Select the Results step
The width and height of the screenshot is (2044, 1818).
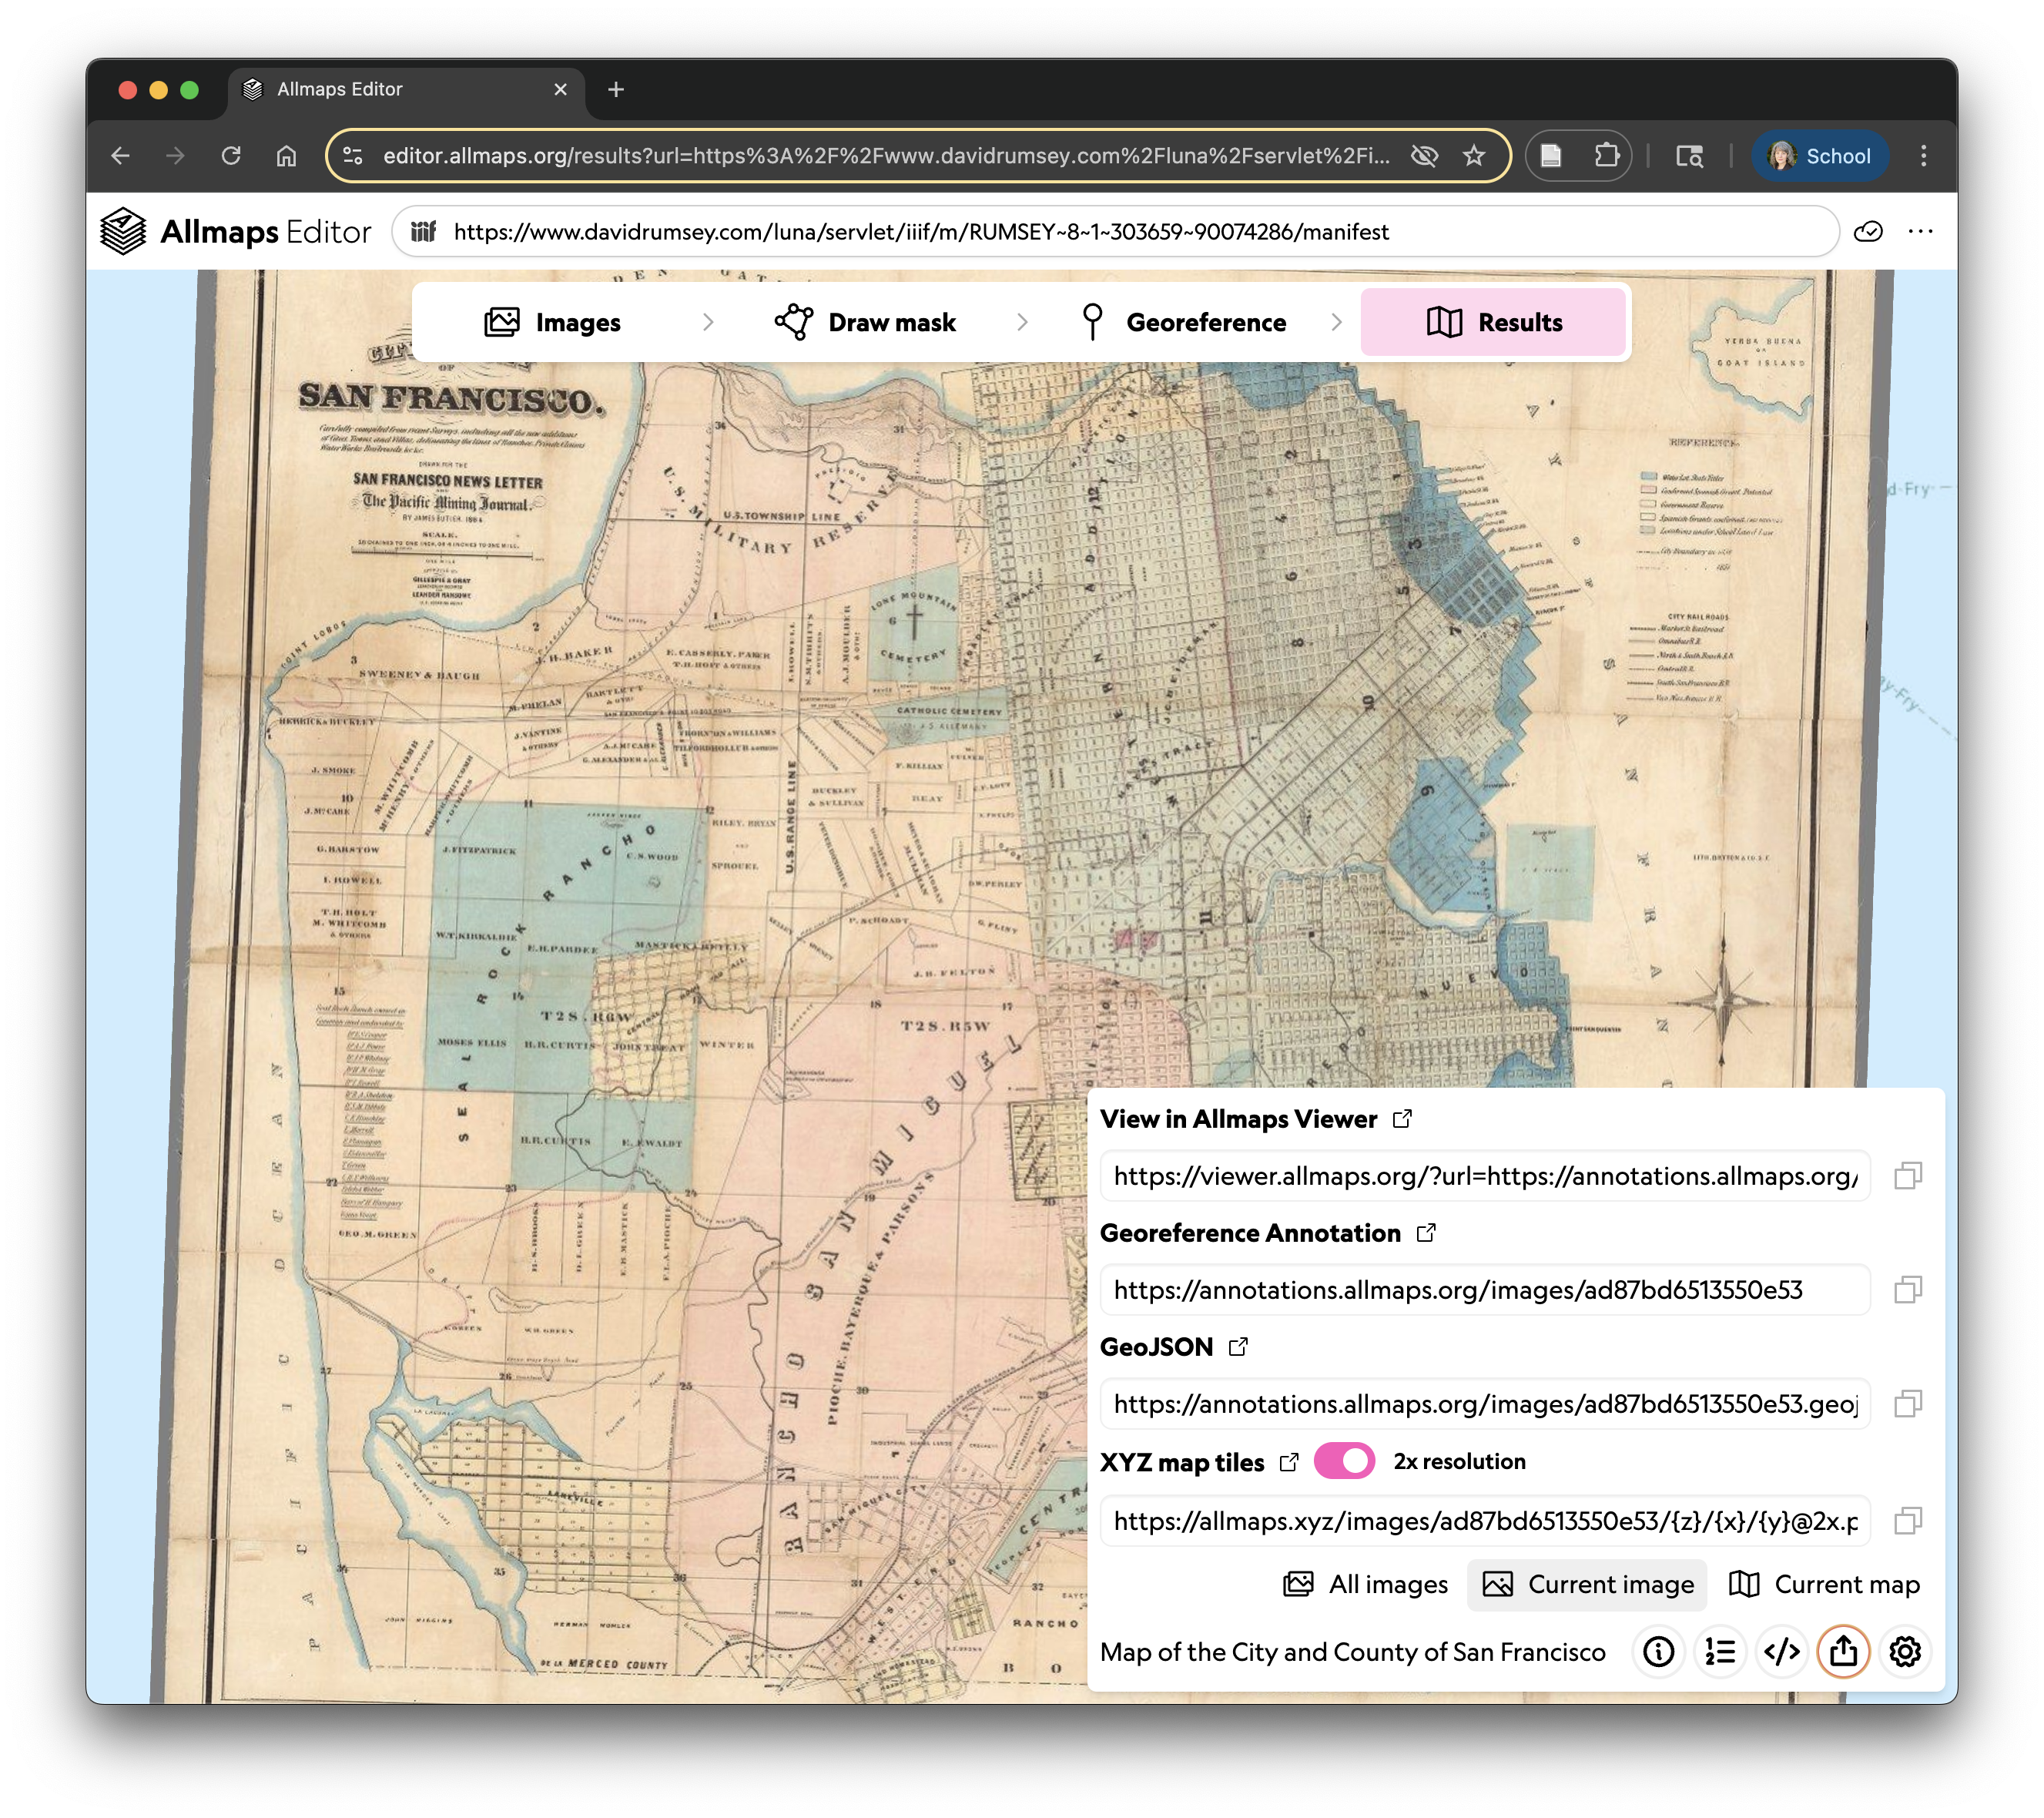pos(1493,322)
